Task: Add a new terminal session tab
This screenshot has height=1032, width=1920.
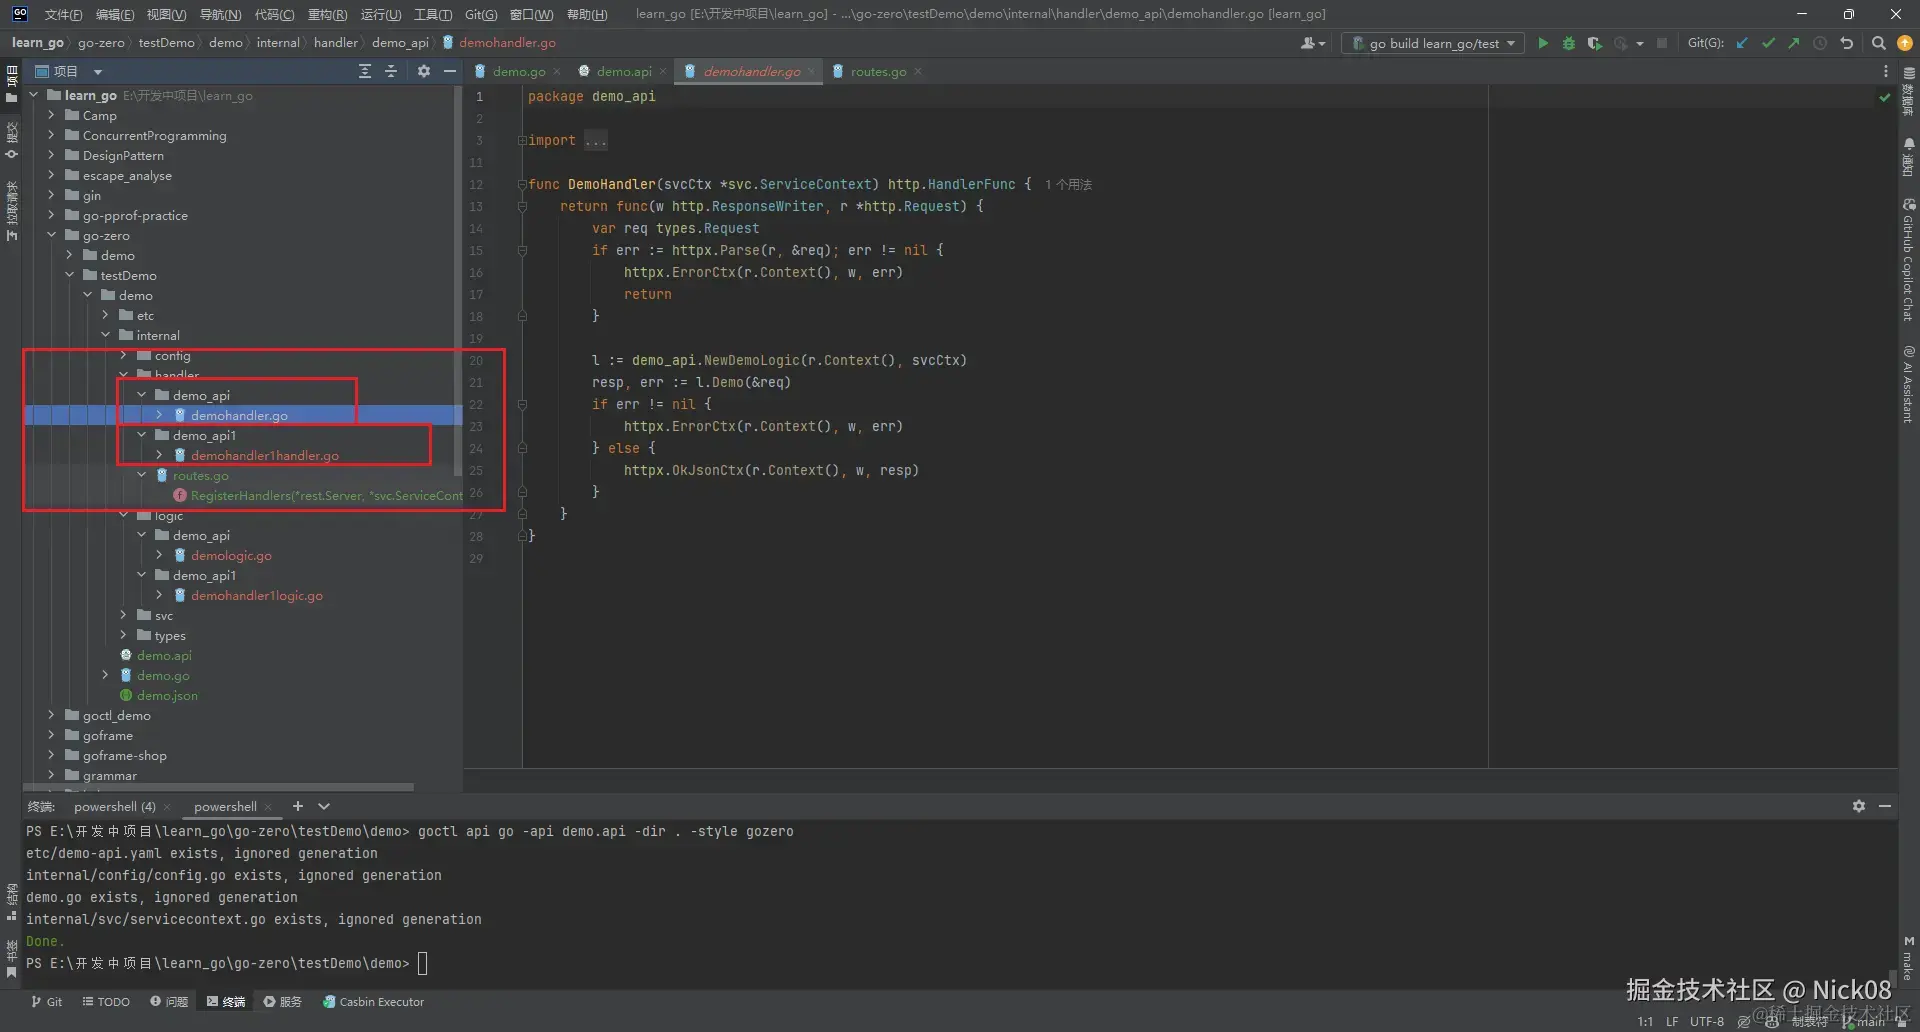Action: (297, 806)
